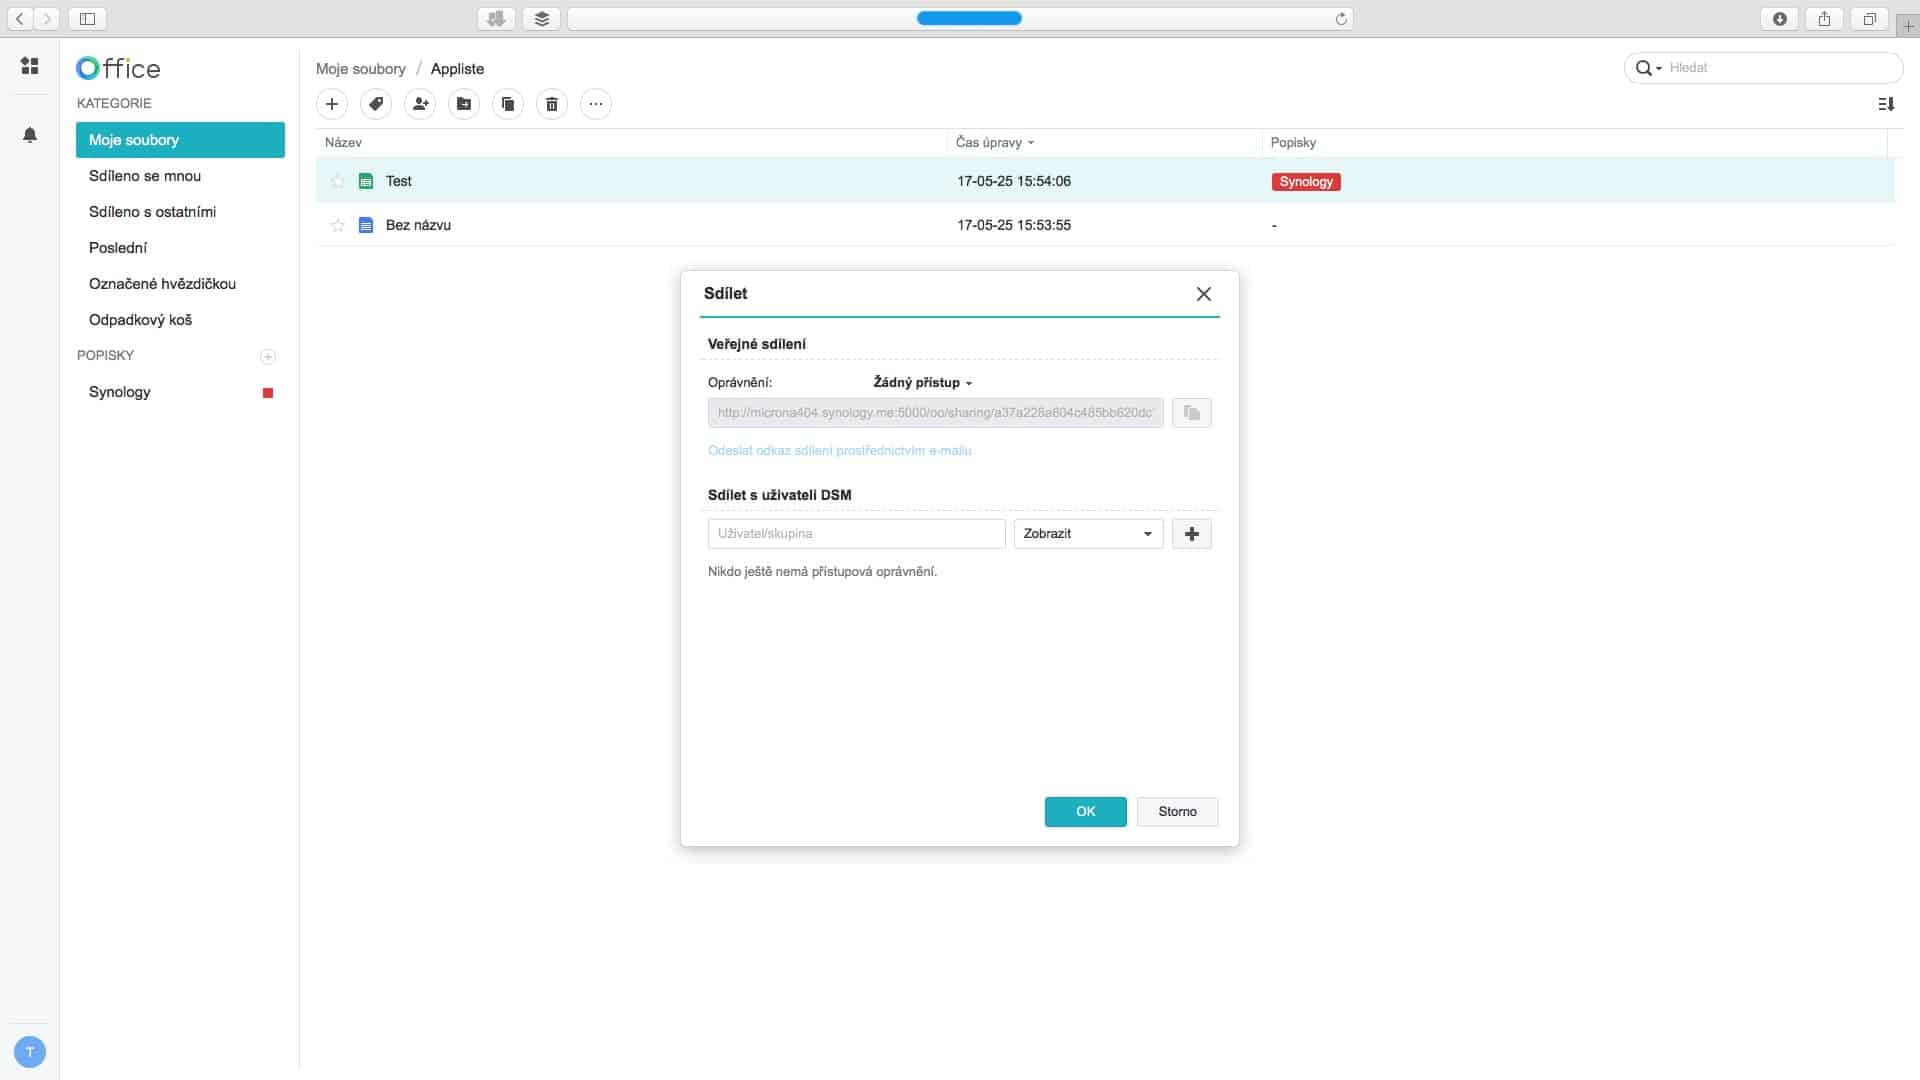The width and height of the screenshot is (1920, 1080).
Task: Copy the sharing link with clipboard icon
Action: (x=1191, y=413)
